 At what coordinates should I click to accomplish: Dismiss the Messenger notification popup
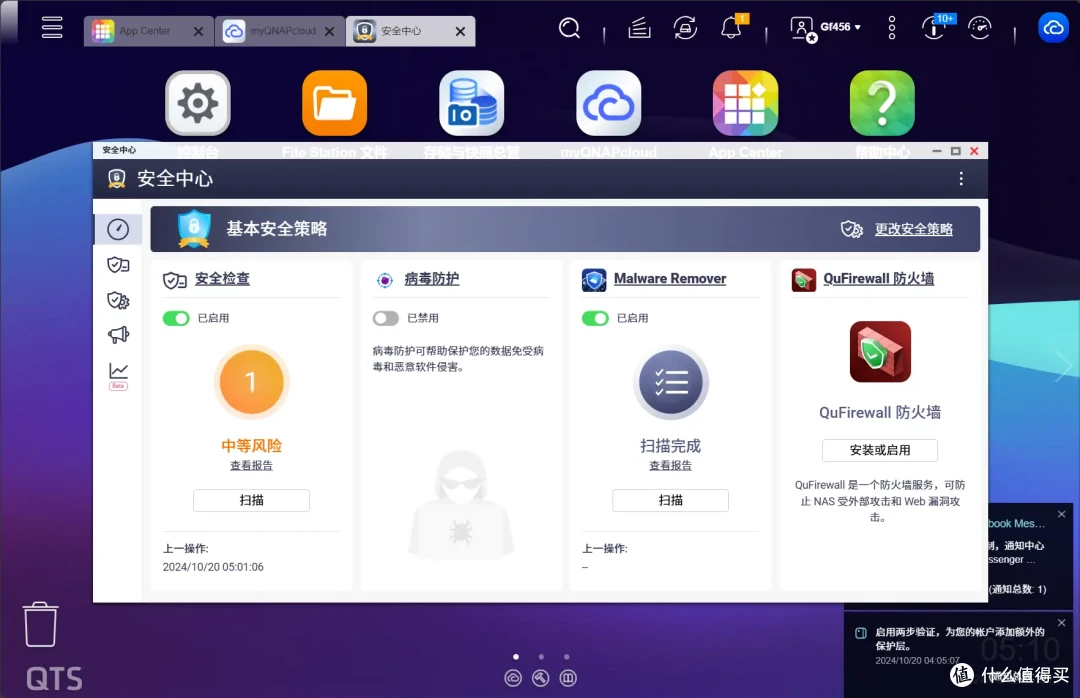pos(1061,514)
